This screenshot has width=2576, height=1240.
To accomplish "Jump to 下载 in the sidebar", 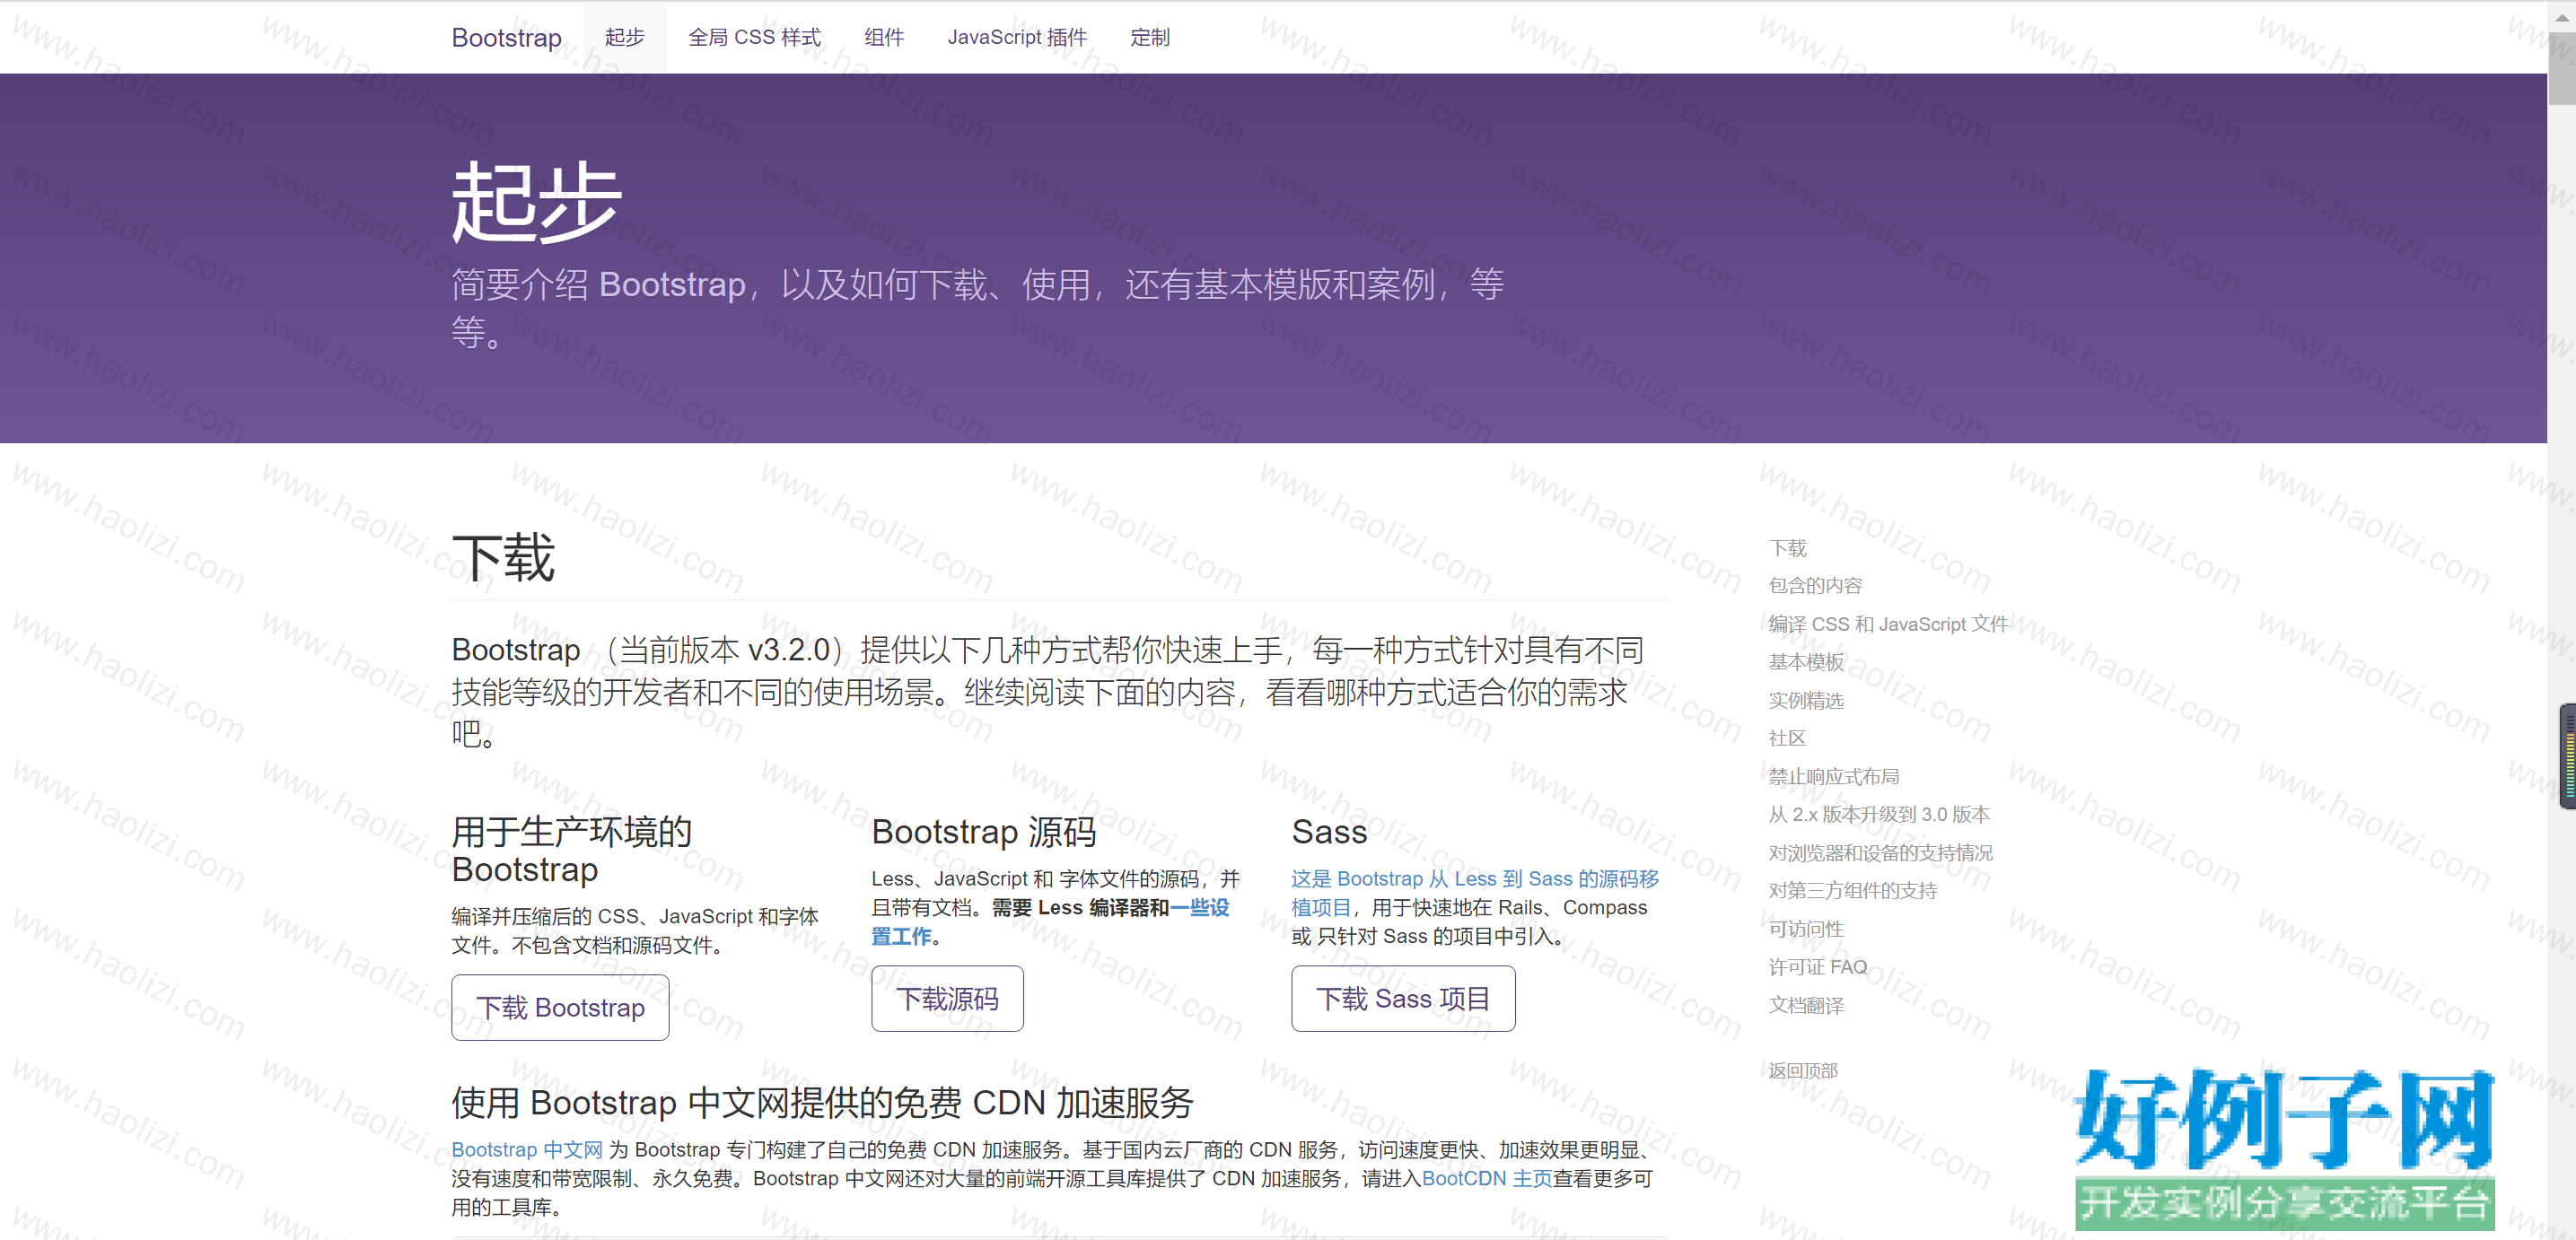I will 1787,547.
